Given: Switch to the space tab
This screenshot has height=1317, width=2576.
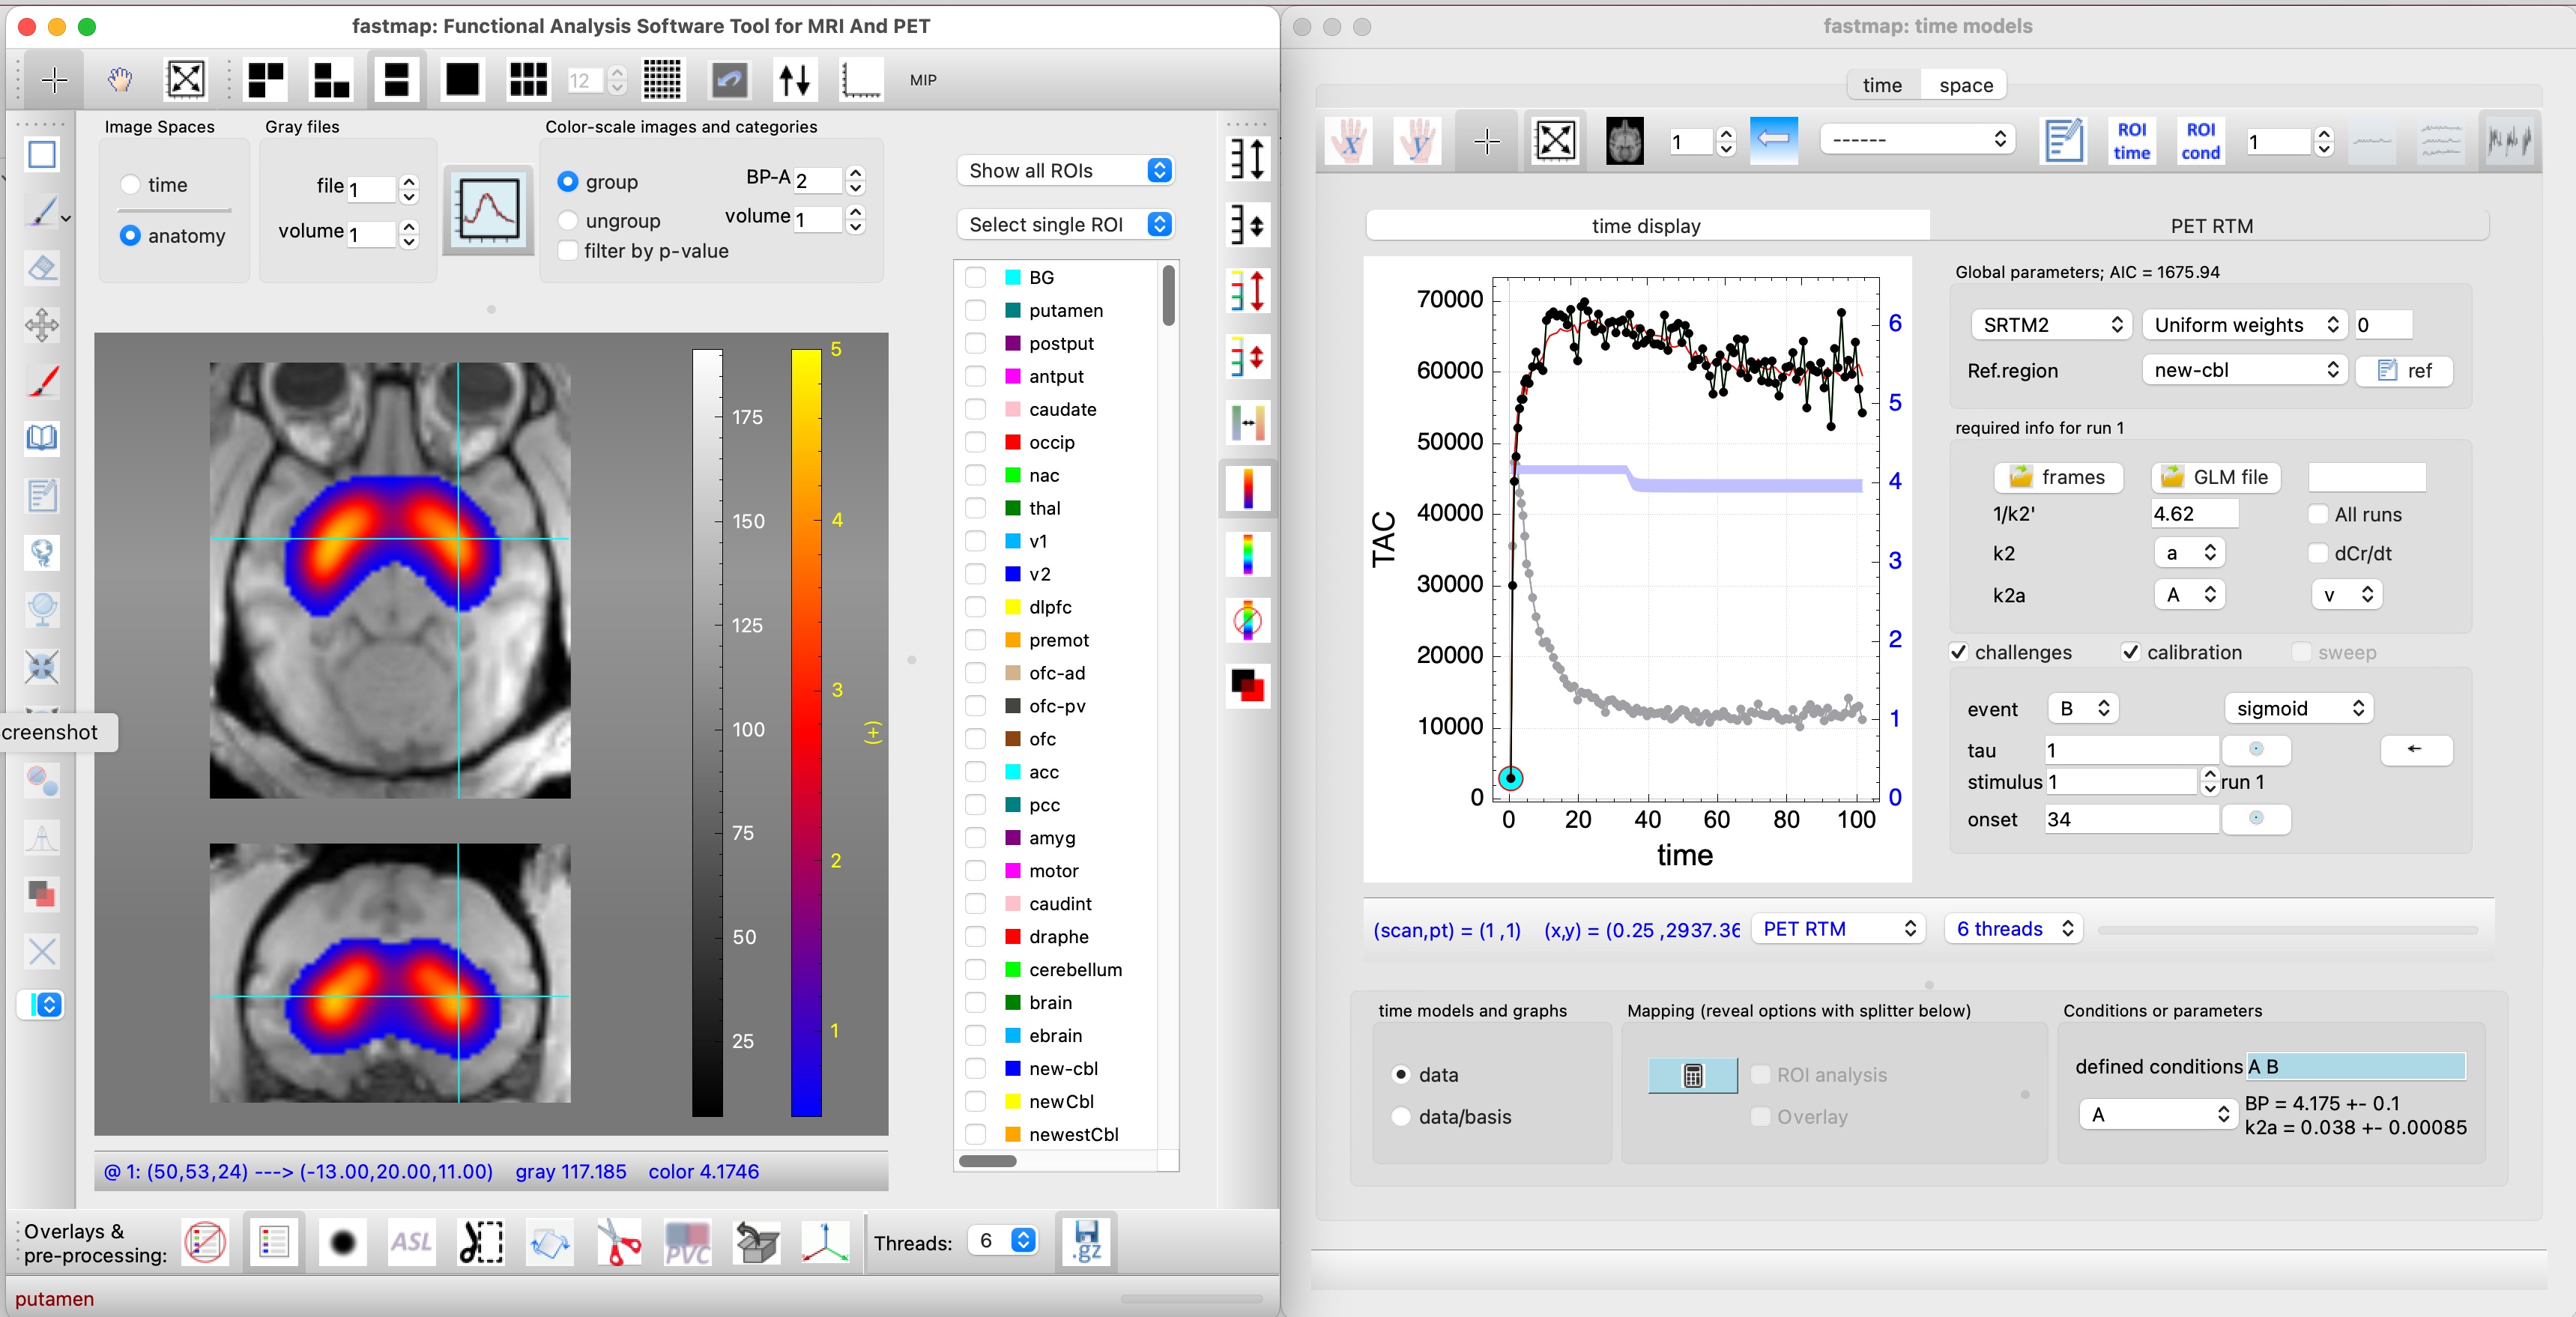Looking at the screenshot, I should click(1965, 85).
